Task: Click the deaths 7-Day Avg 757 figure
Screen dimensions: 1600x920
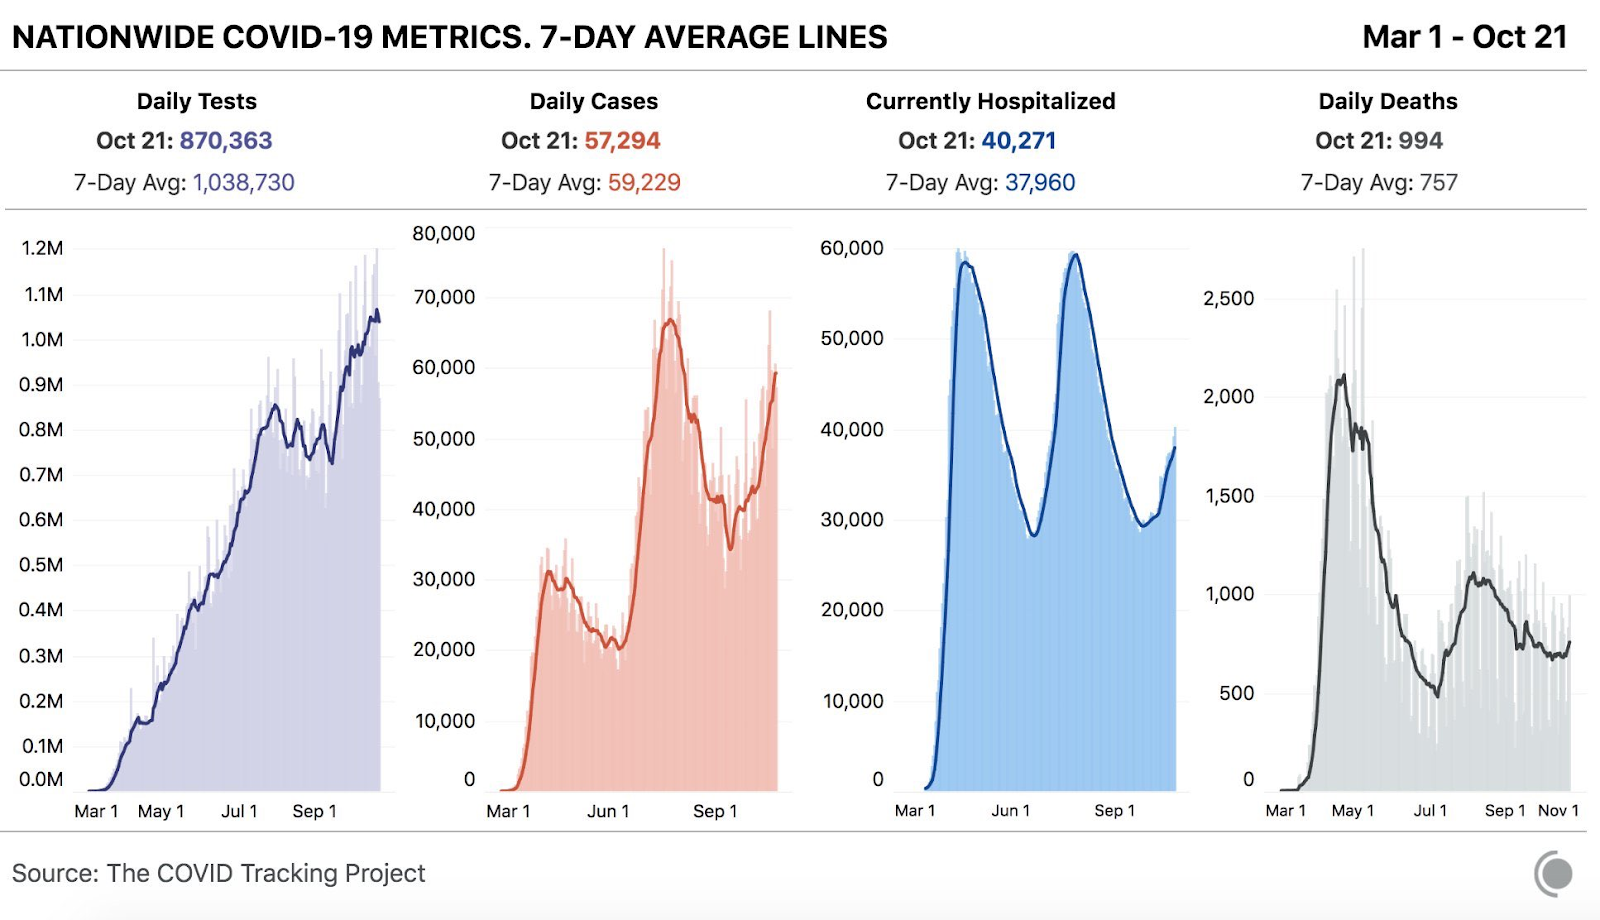Action: 1438,183
